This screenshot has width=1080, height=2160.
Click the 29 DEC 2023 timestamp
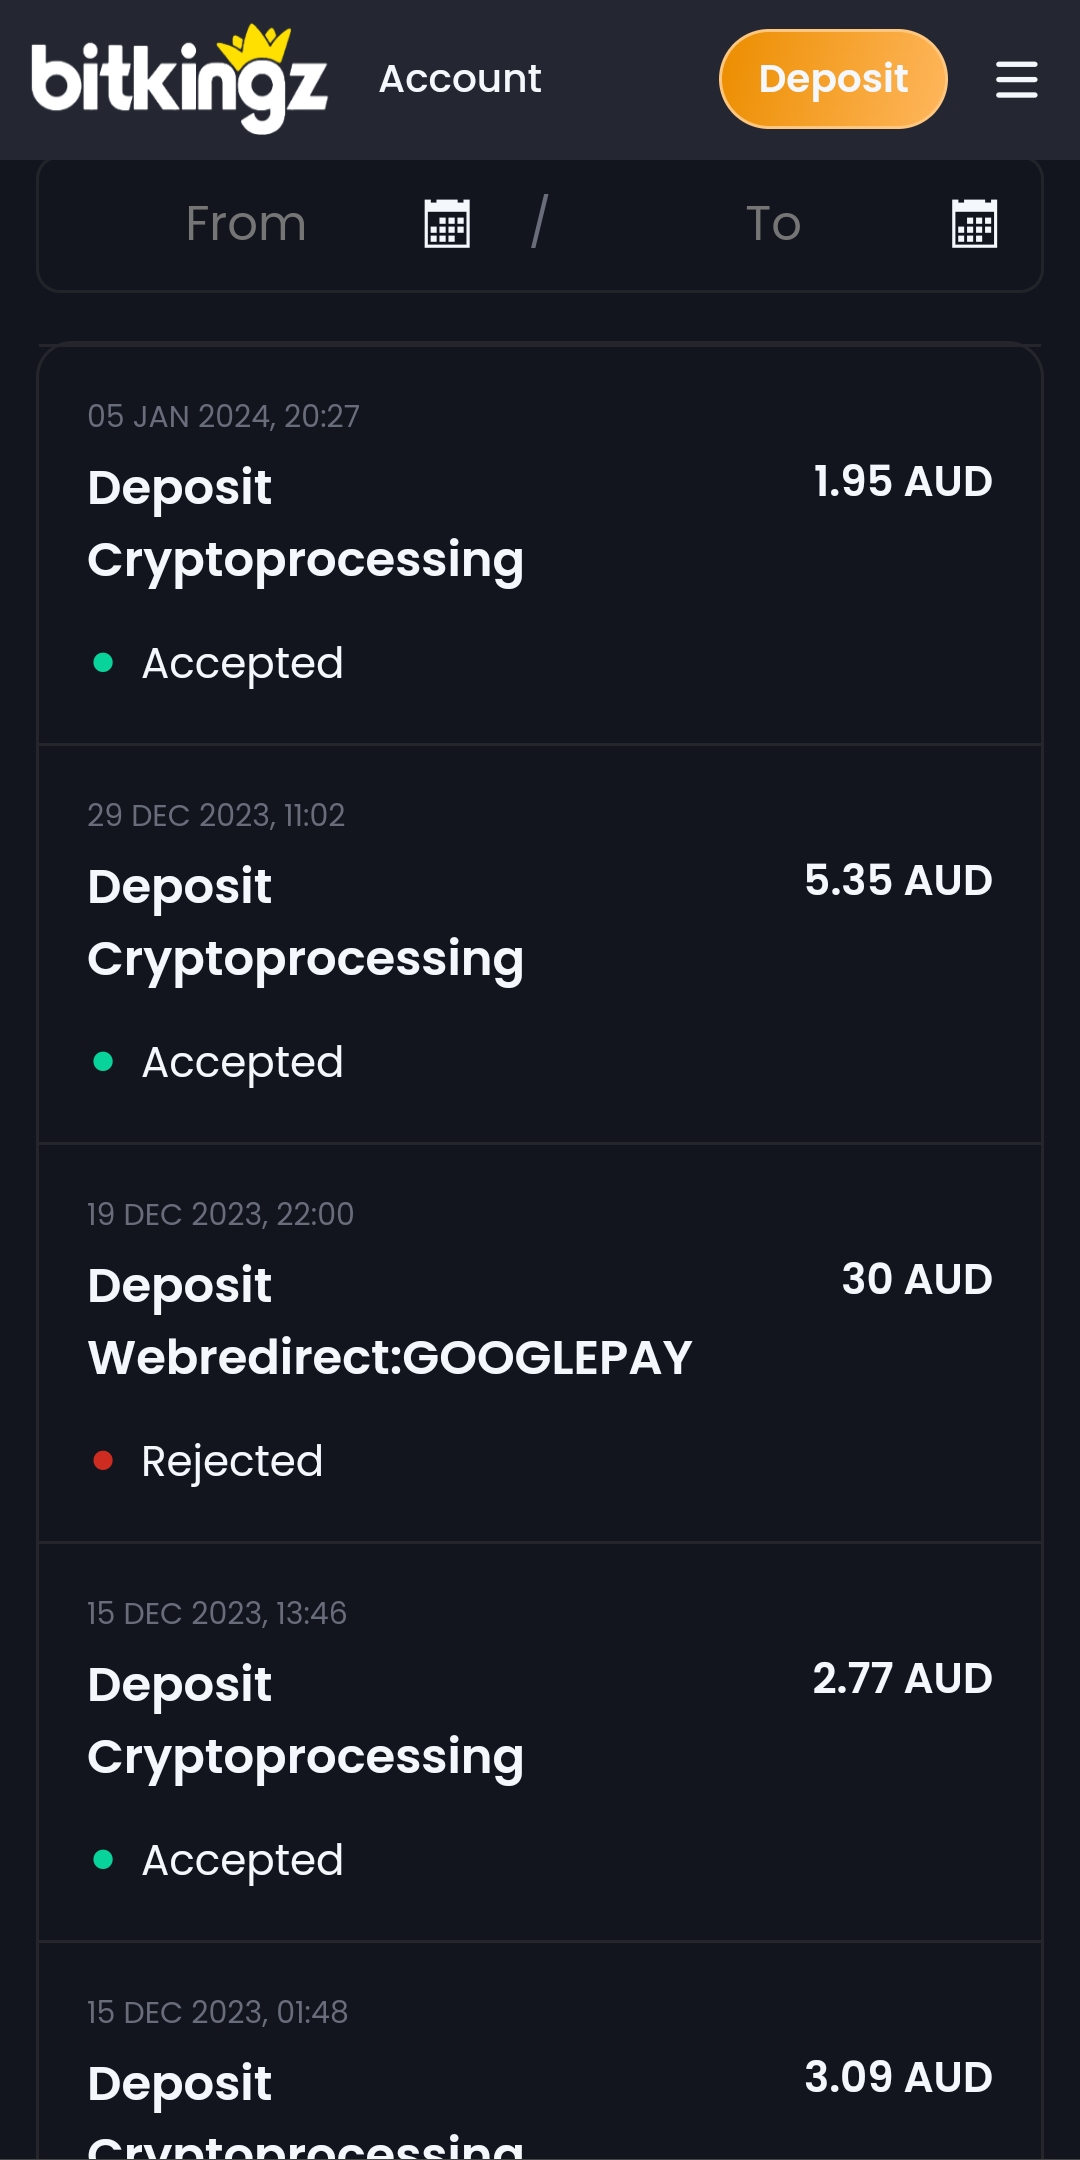[216, 815]
